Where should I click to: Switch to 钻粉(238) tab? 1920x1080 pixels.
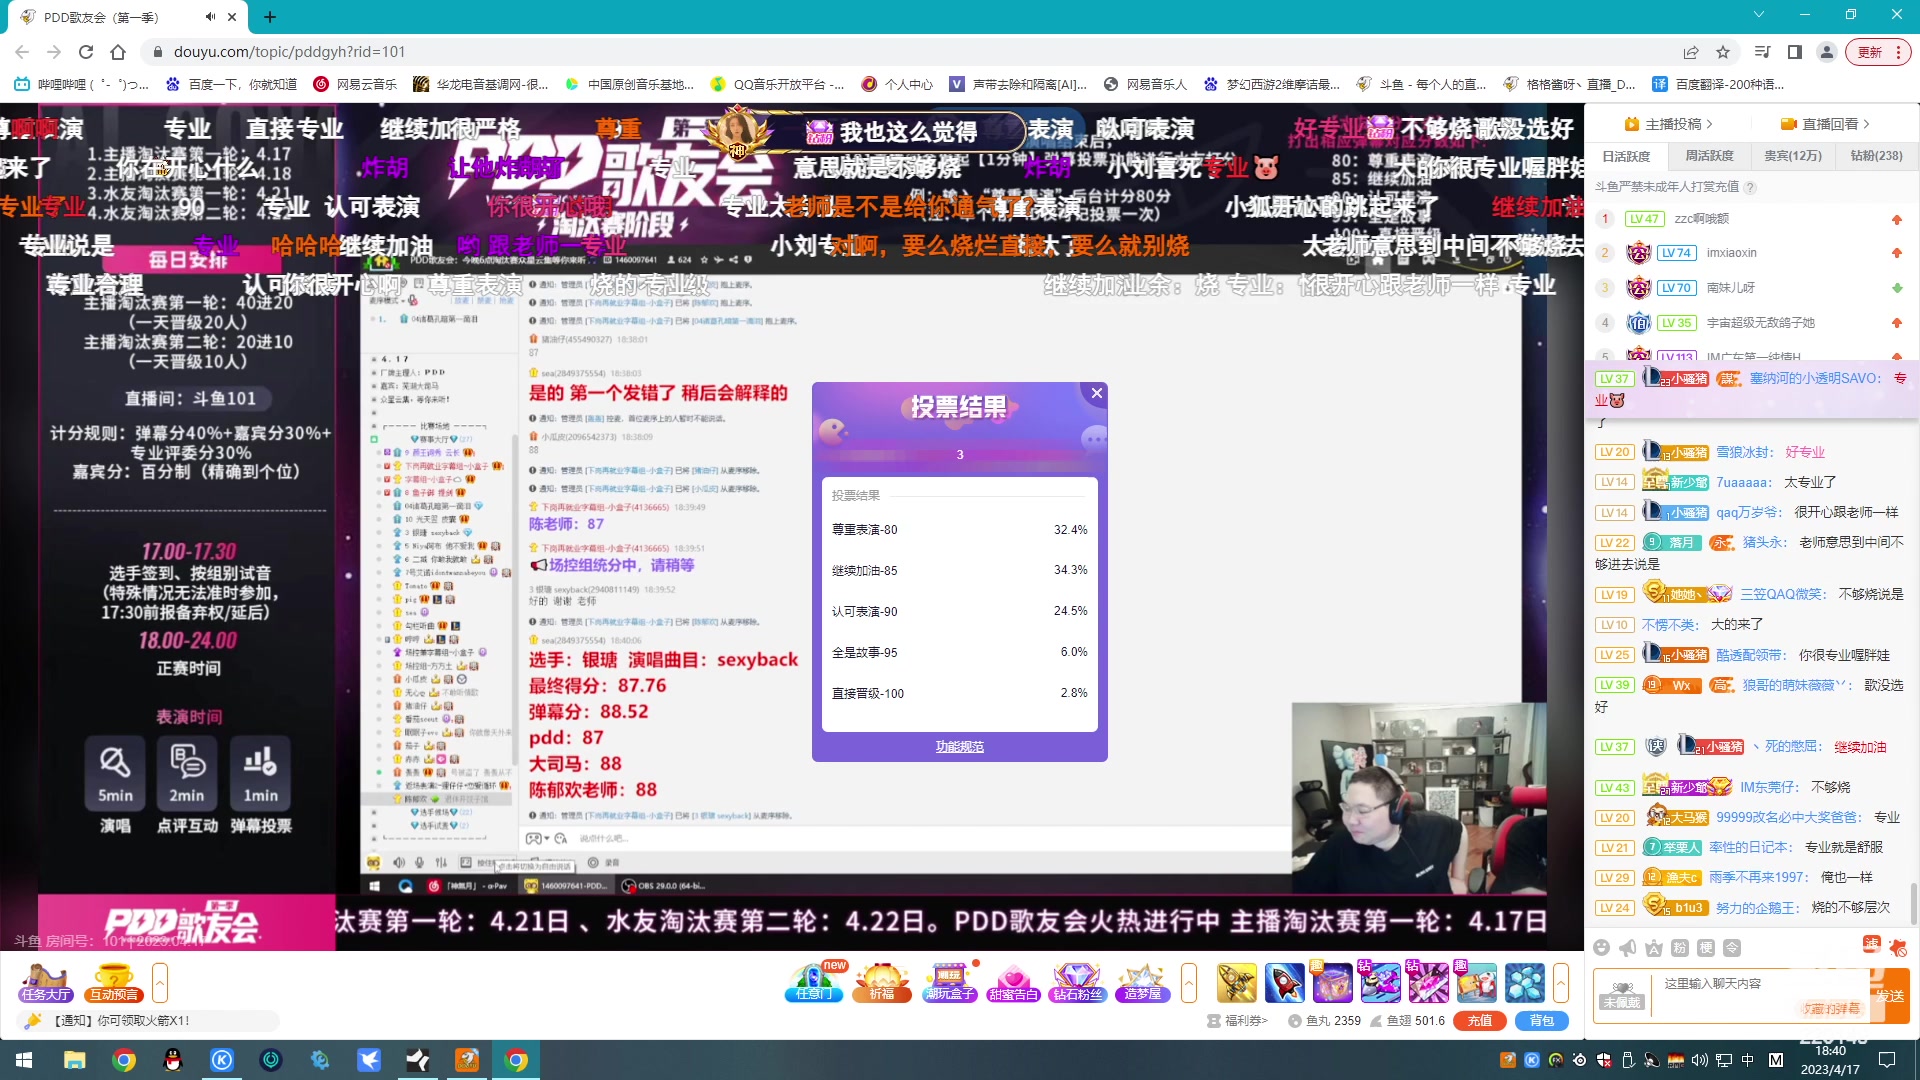click(x=1876, y=156)
